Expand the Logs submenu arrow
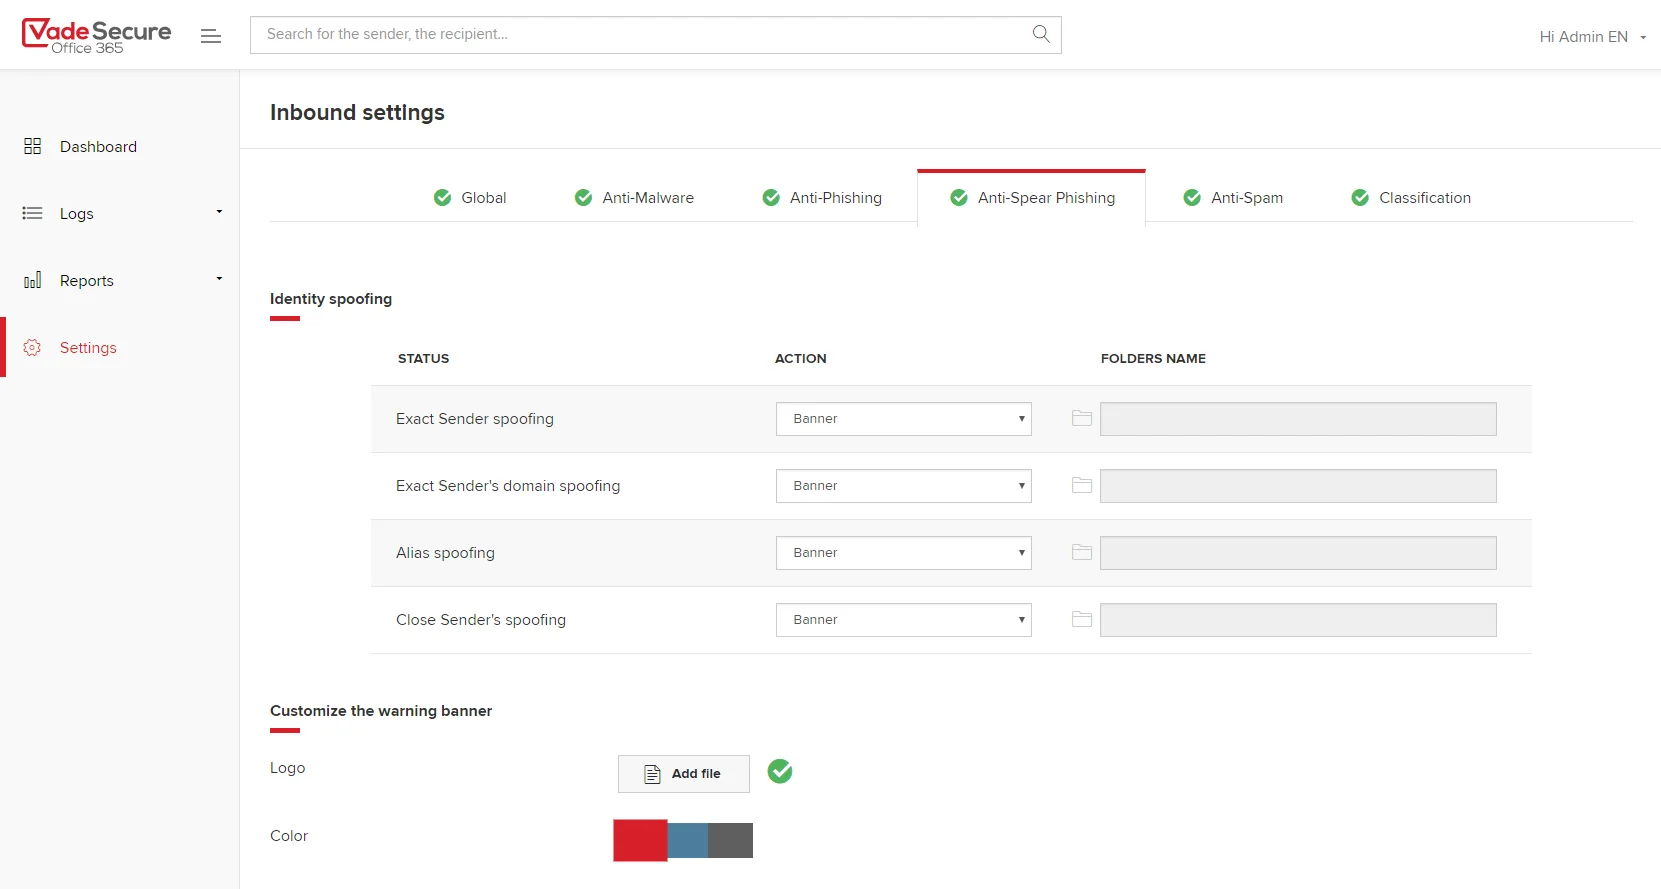The height and width of the screenshot is (889, 1661). tap(219, 212)
